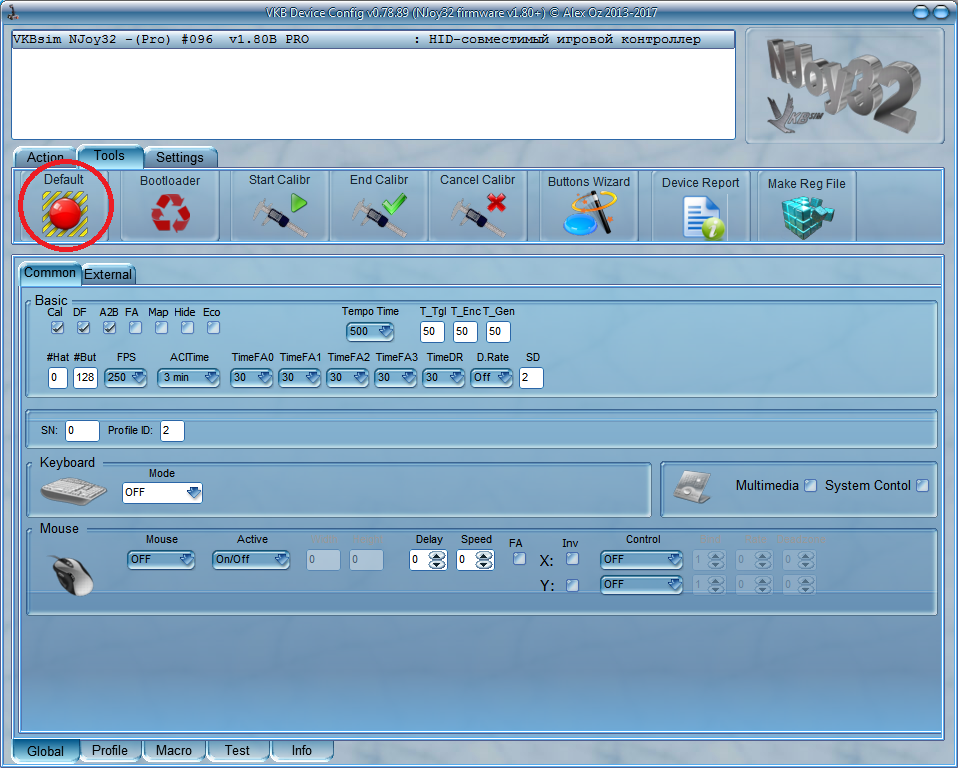Switch to the Settings tab
The width and height of the screenshot is (958, 768).
click(x=180, y=158)
